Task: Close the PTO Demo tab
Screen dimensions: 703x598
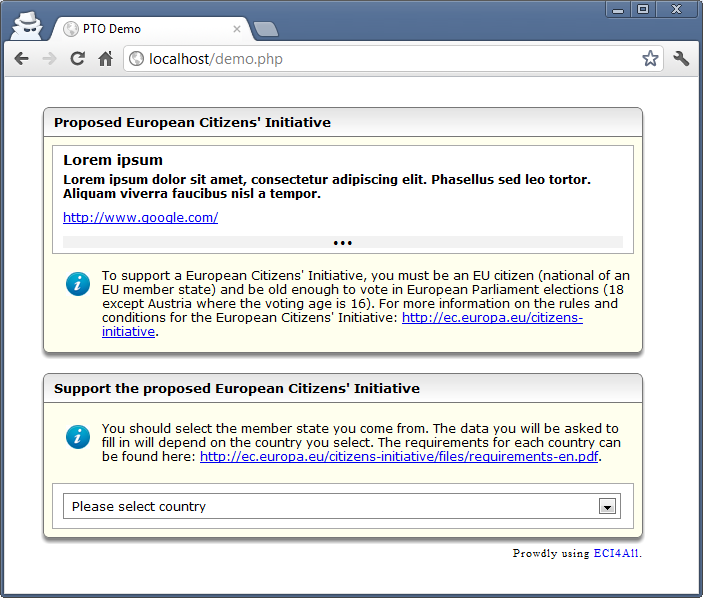Action: (237, 29)
